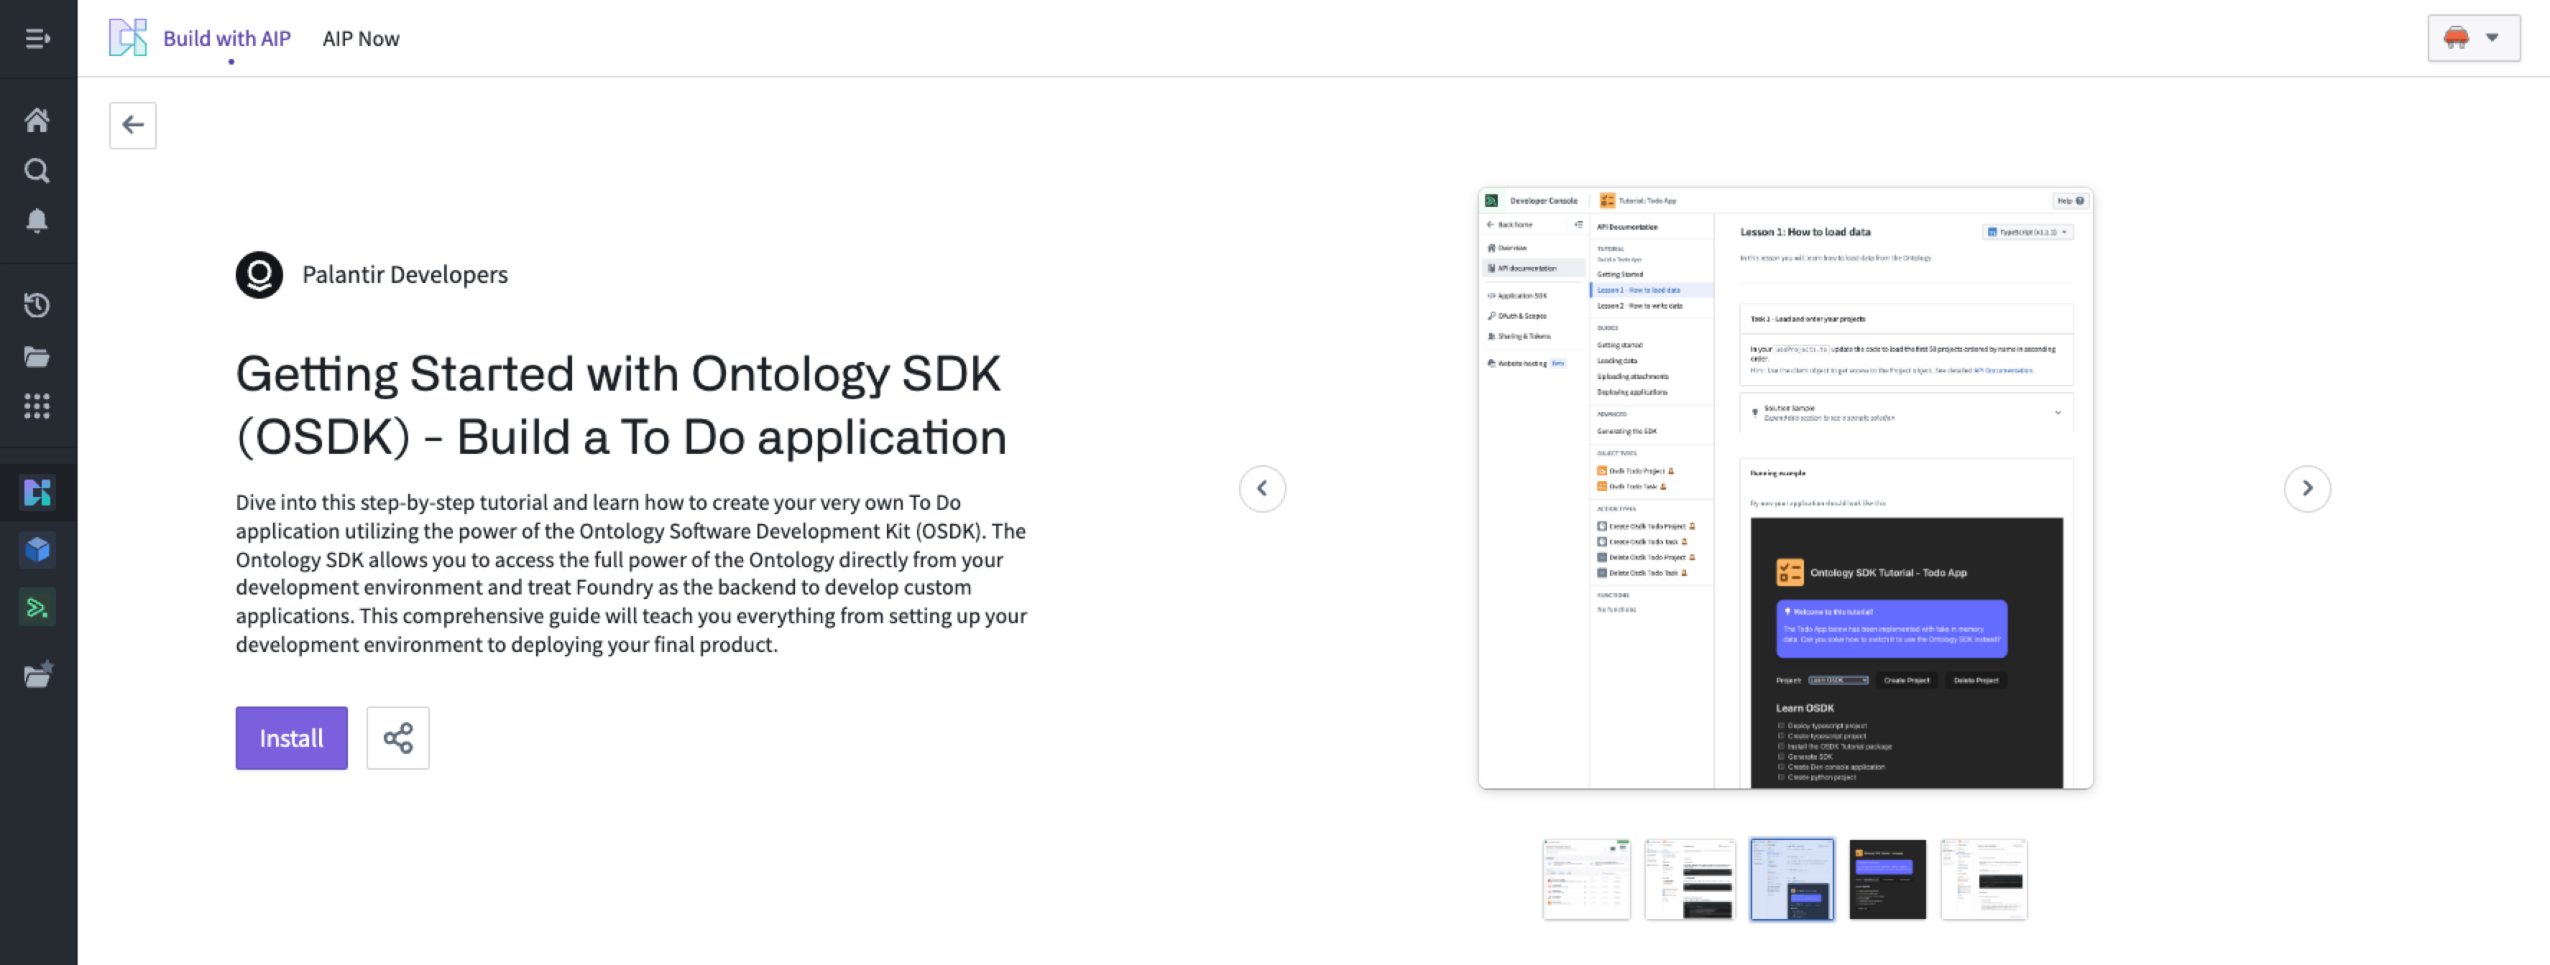Open the starred folder favorites icon
Viewport: 2550px width, 965px height.
pos(38,675)
